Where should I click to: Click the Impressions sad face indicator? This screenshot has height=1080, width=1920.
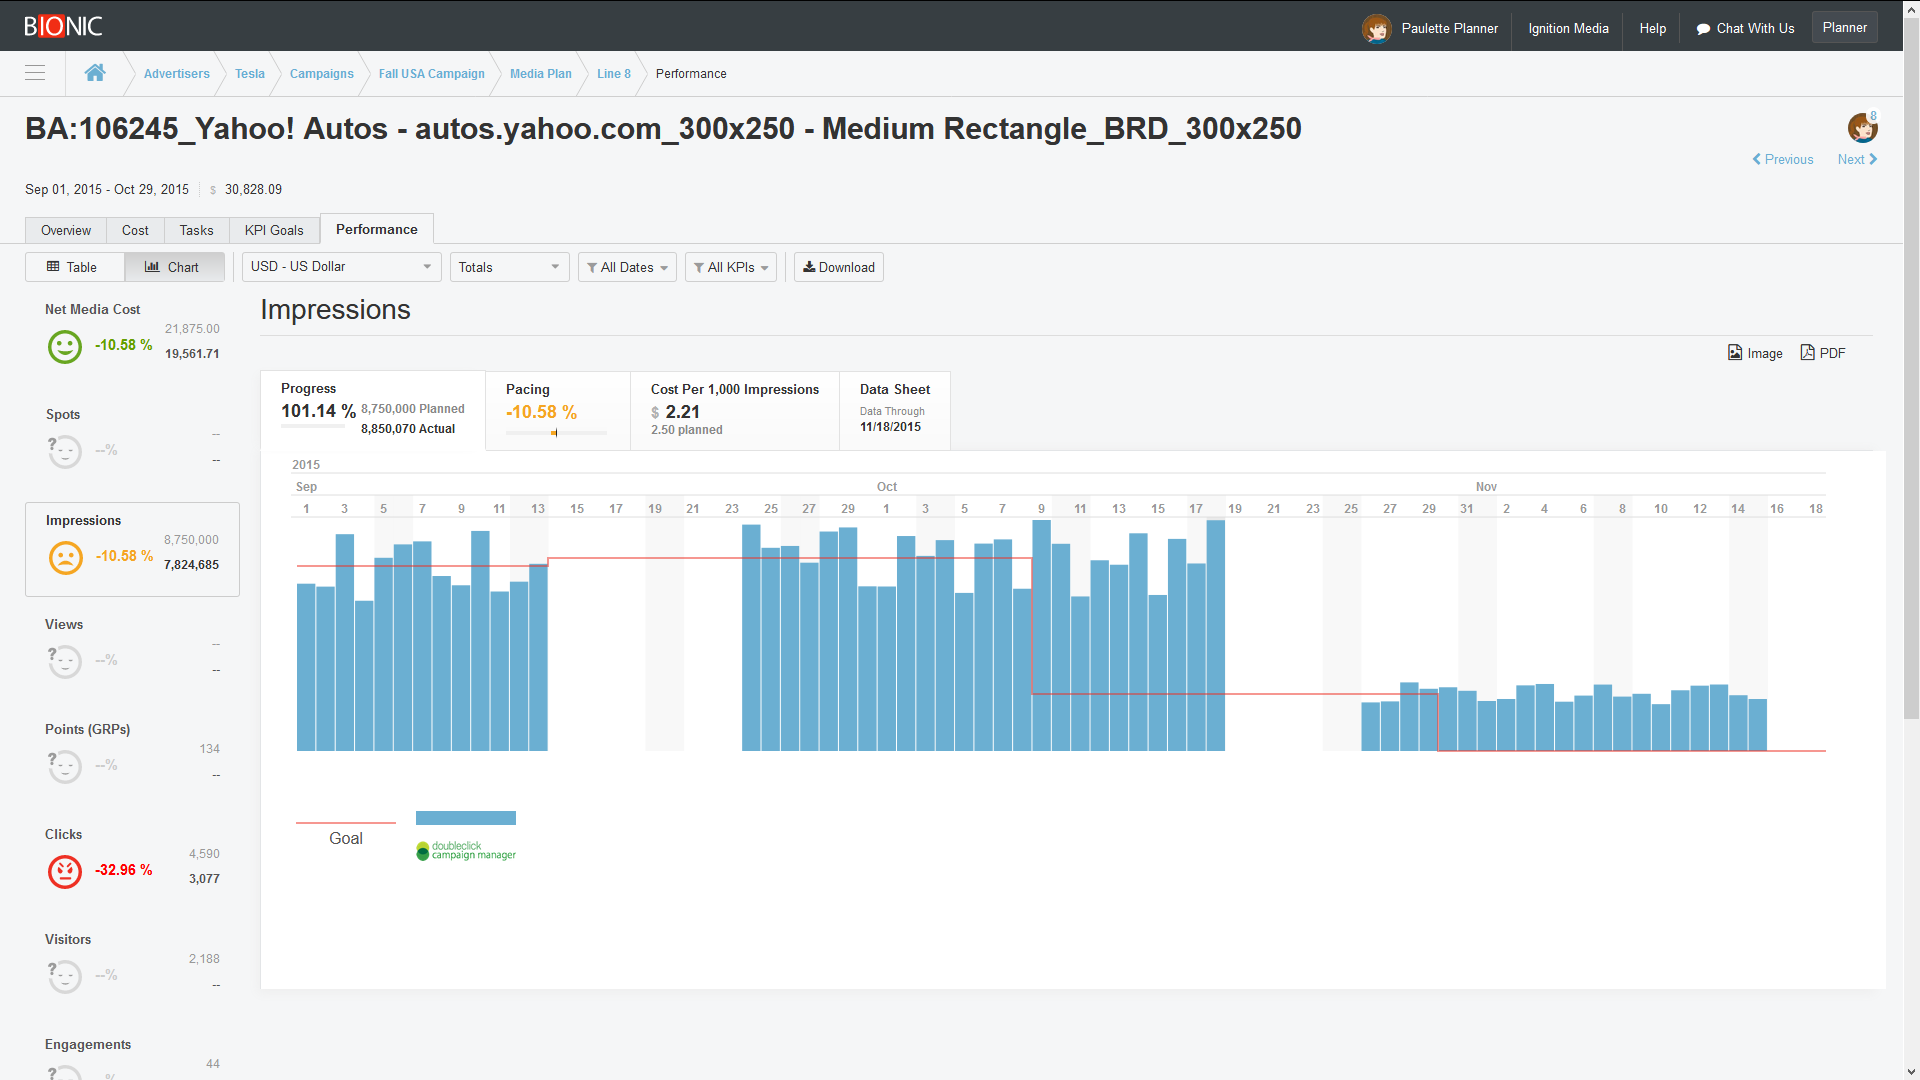tap(64, 558)
